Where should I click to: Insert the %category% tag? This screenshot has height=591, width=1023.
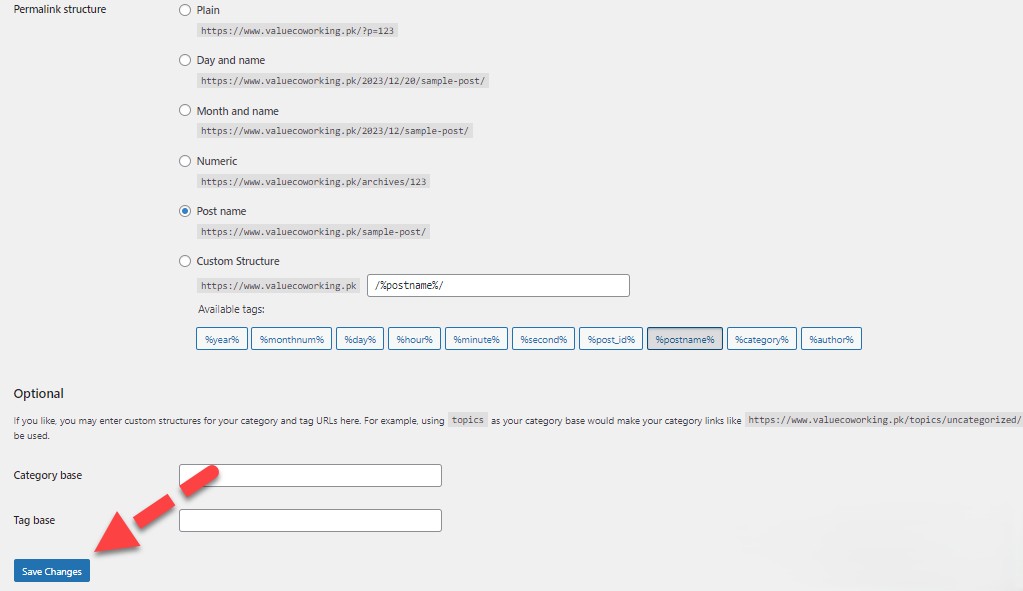click(x=762, y=339)
